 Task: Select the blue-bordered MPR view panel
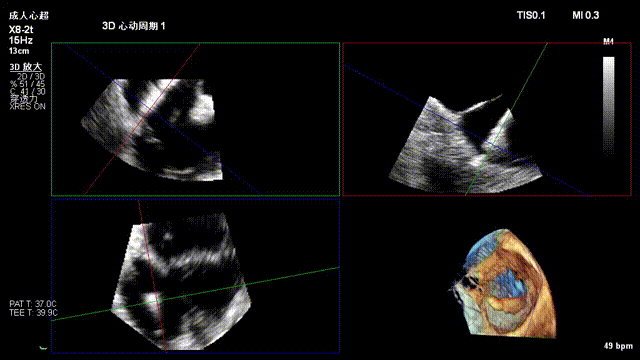pos(196,276)
